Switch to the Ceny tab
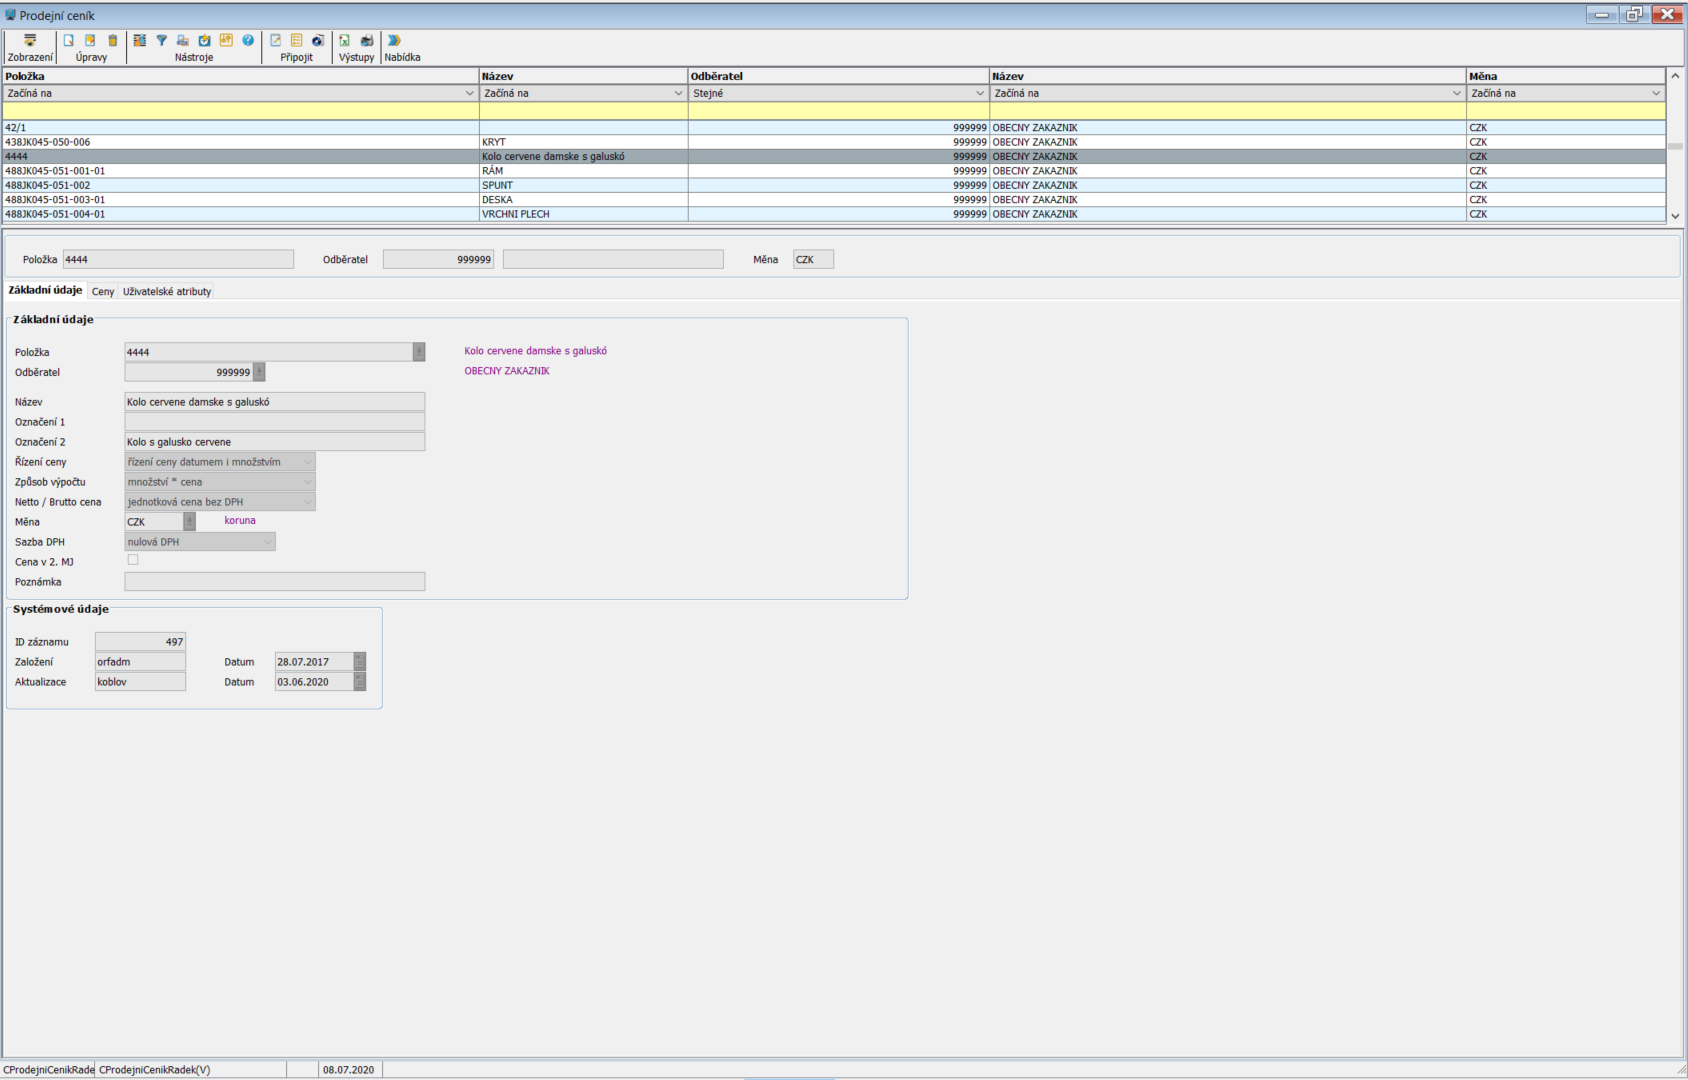This screenshot has height=1080, width=1688. pos(103,292)
